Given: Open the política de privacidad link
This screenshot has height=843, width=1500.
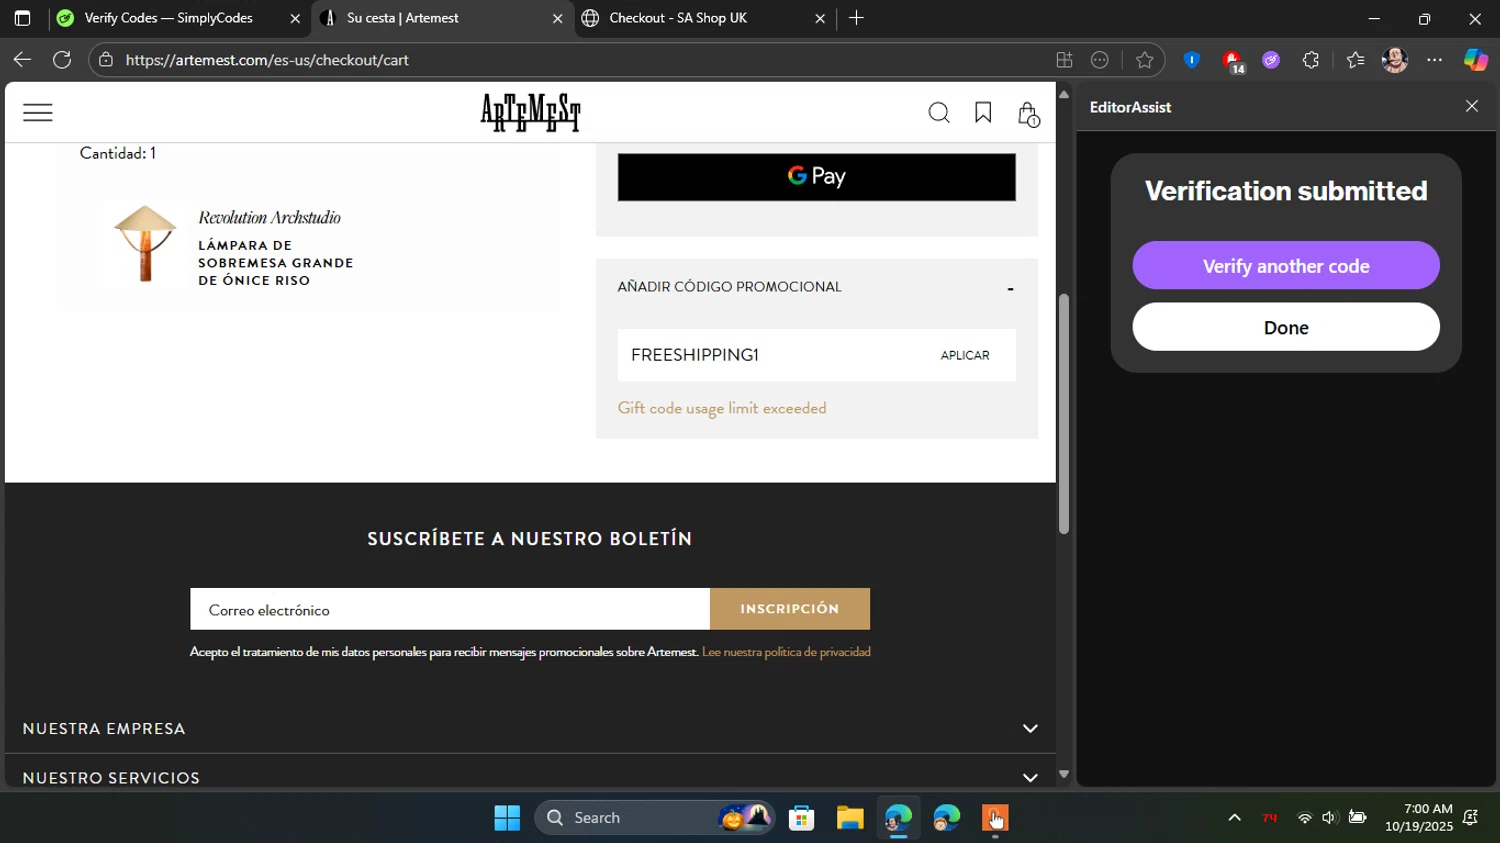Looking at the screenshot, I should 786,652.
